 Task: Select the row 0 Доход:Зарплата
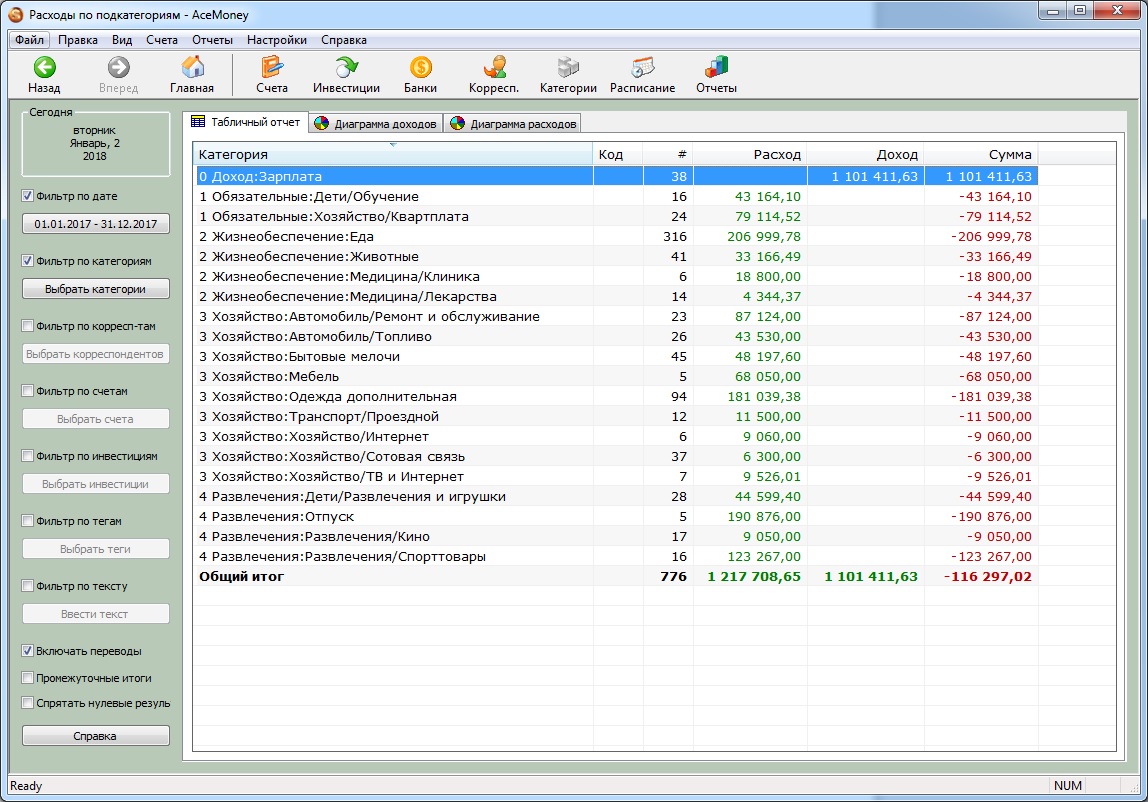(x=616, y=177)
